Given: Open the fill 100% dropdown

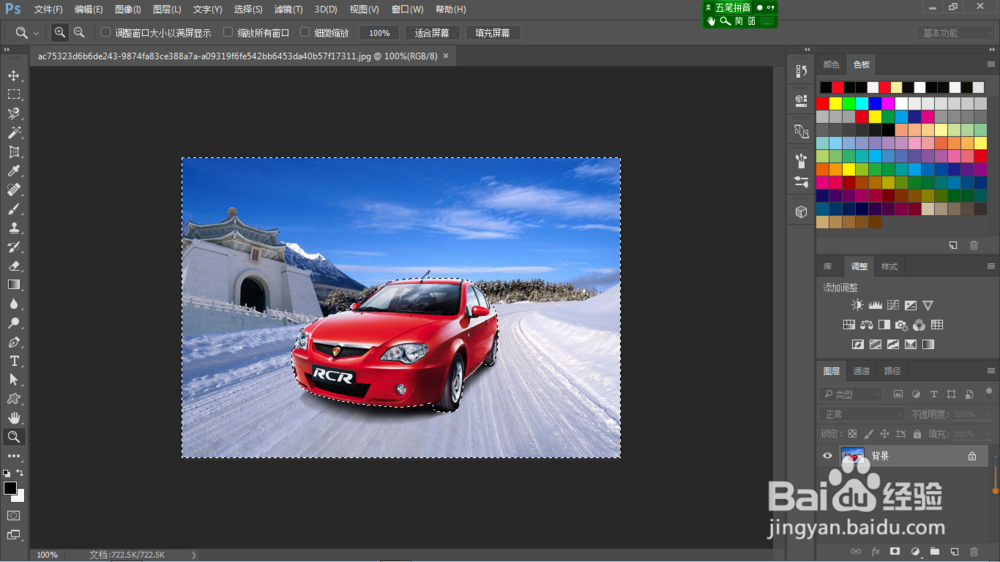Looking at the screenshot, I should 989,434.
